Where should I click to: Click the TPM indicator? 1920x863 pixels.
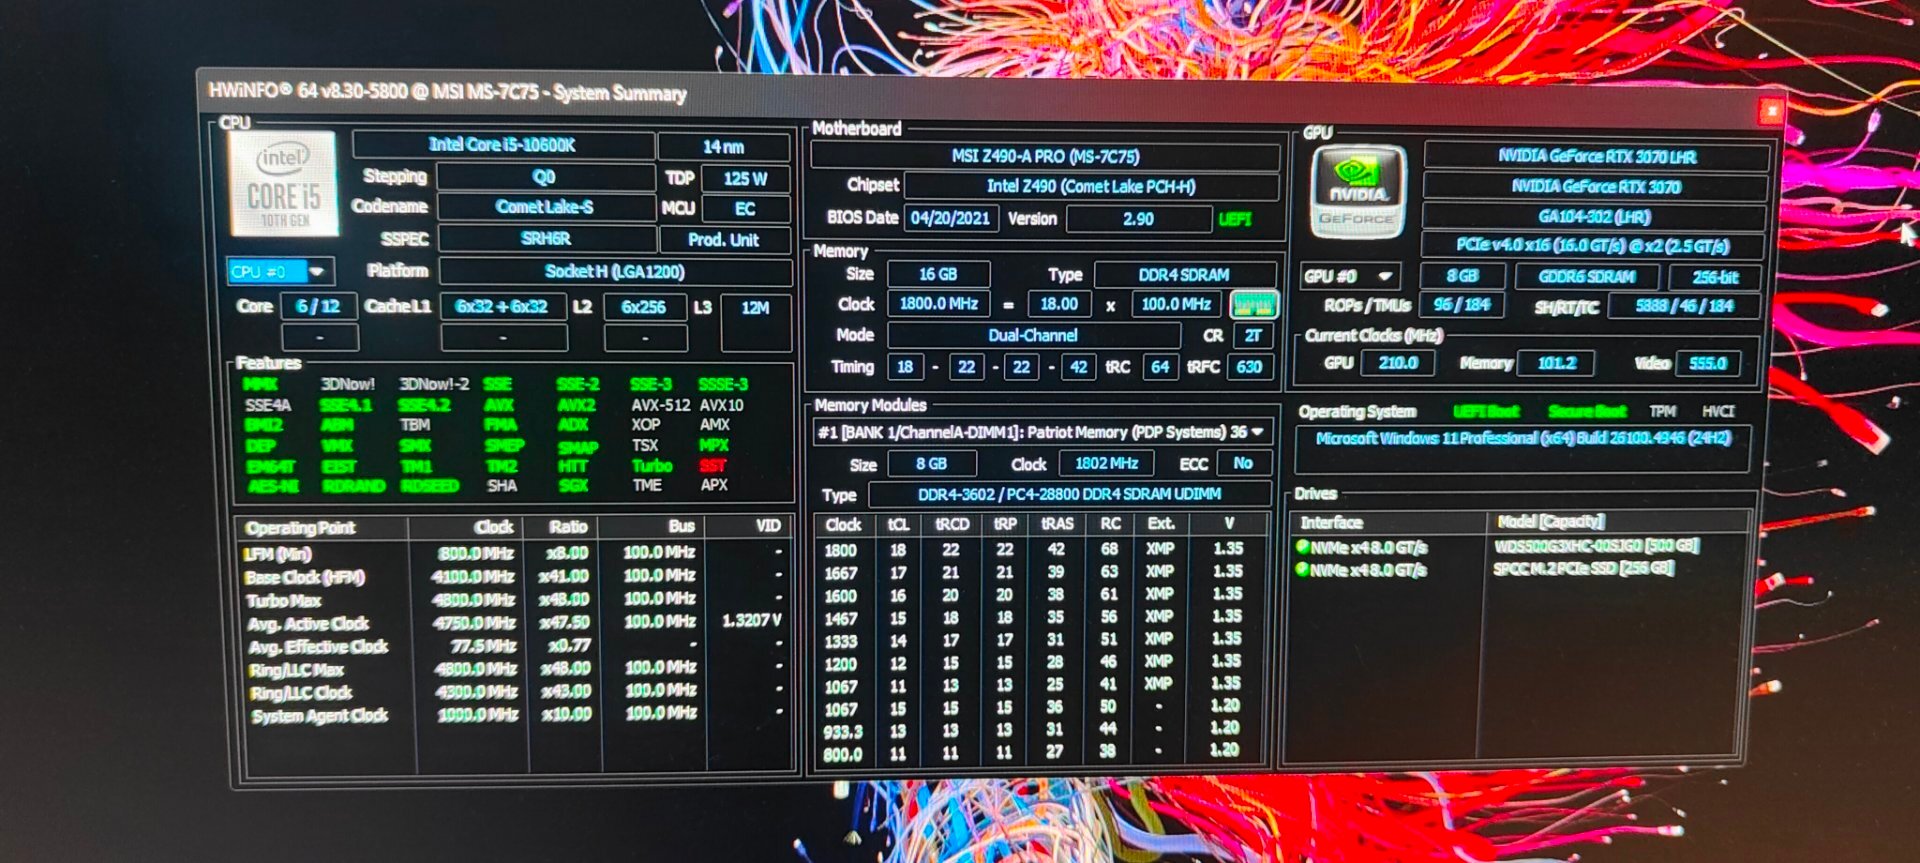click(1662, 412)
